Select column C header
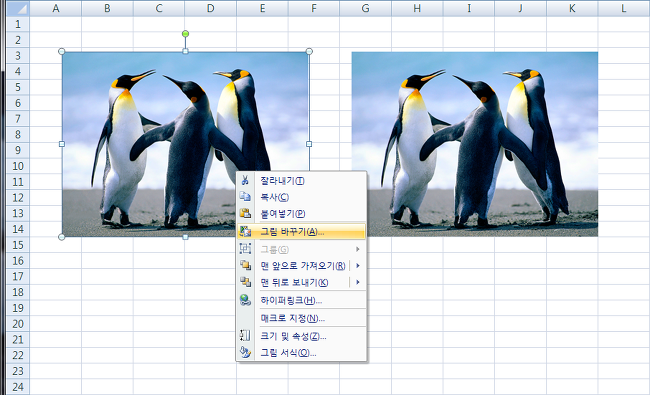 point(159,8)
